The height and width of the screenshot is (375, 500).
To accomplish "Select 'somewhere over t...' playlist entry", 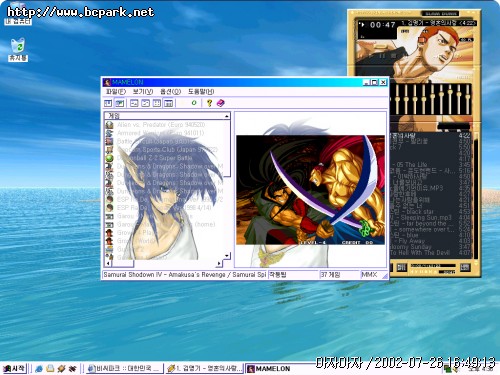I will pos(430,229).
